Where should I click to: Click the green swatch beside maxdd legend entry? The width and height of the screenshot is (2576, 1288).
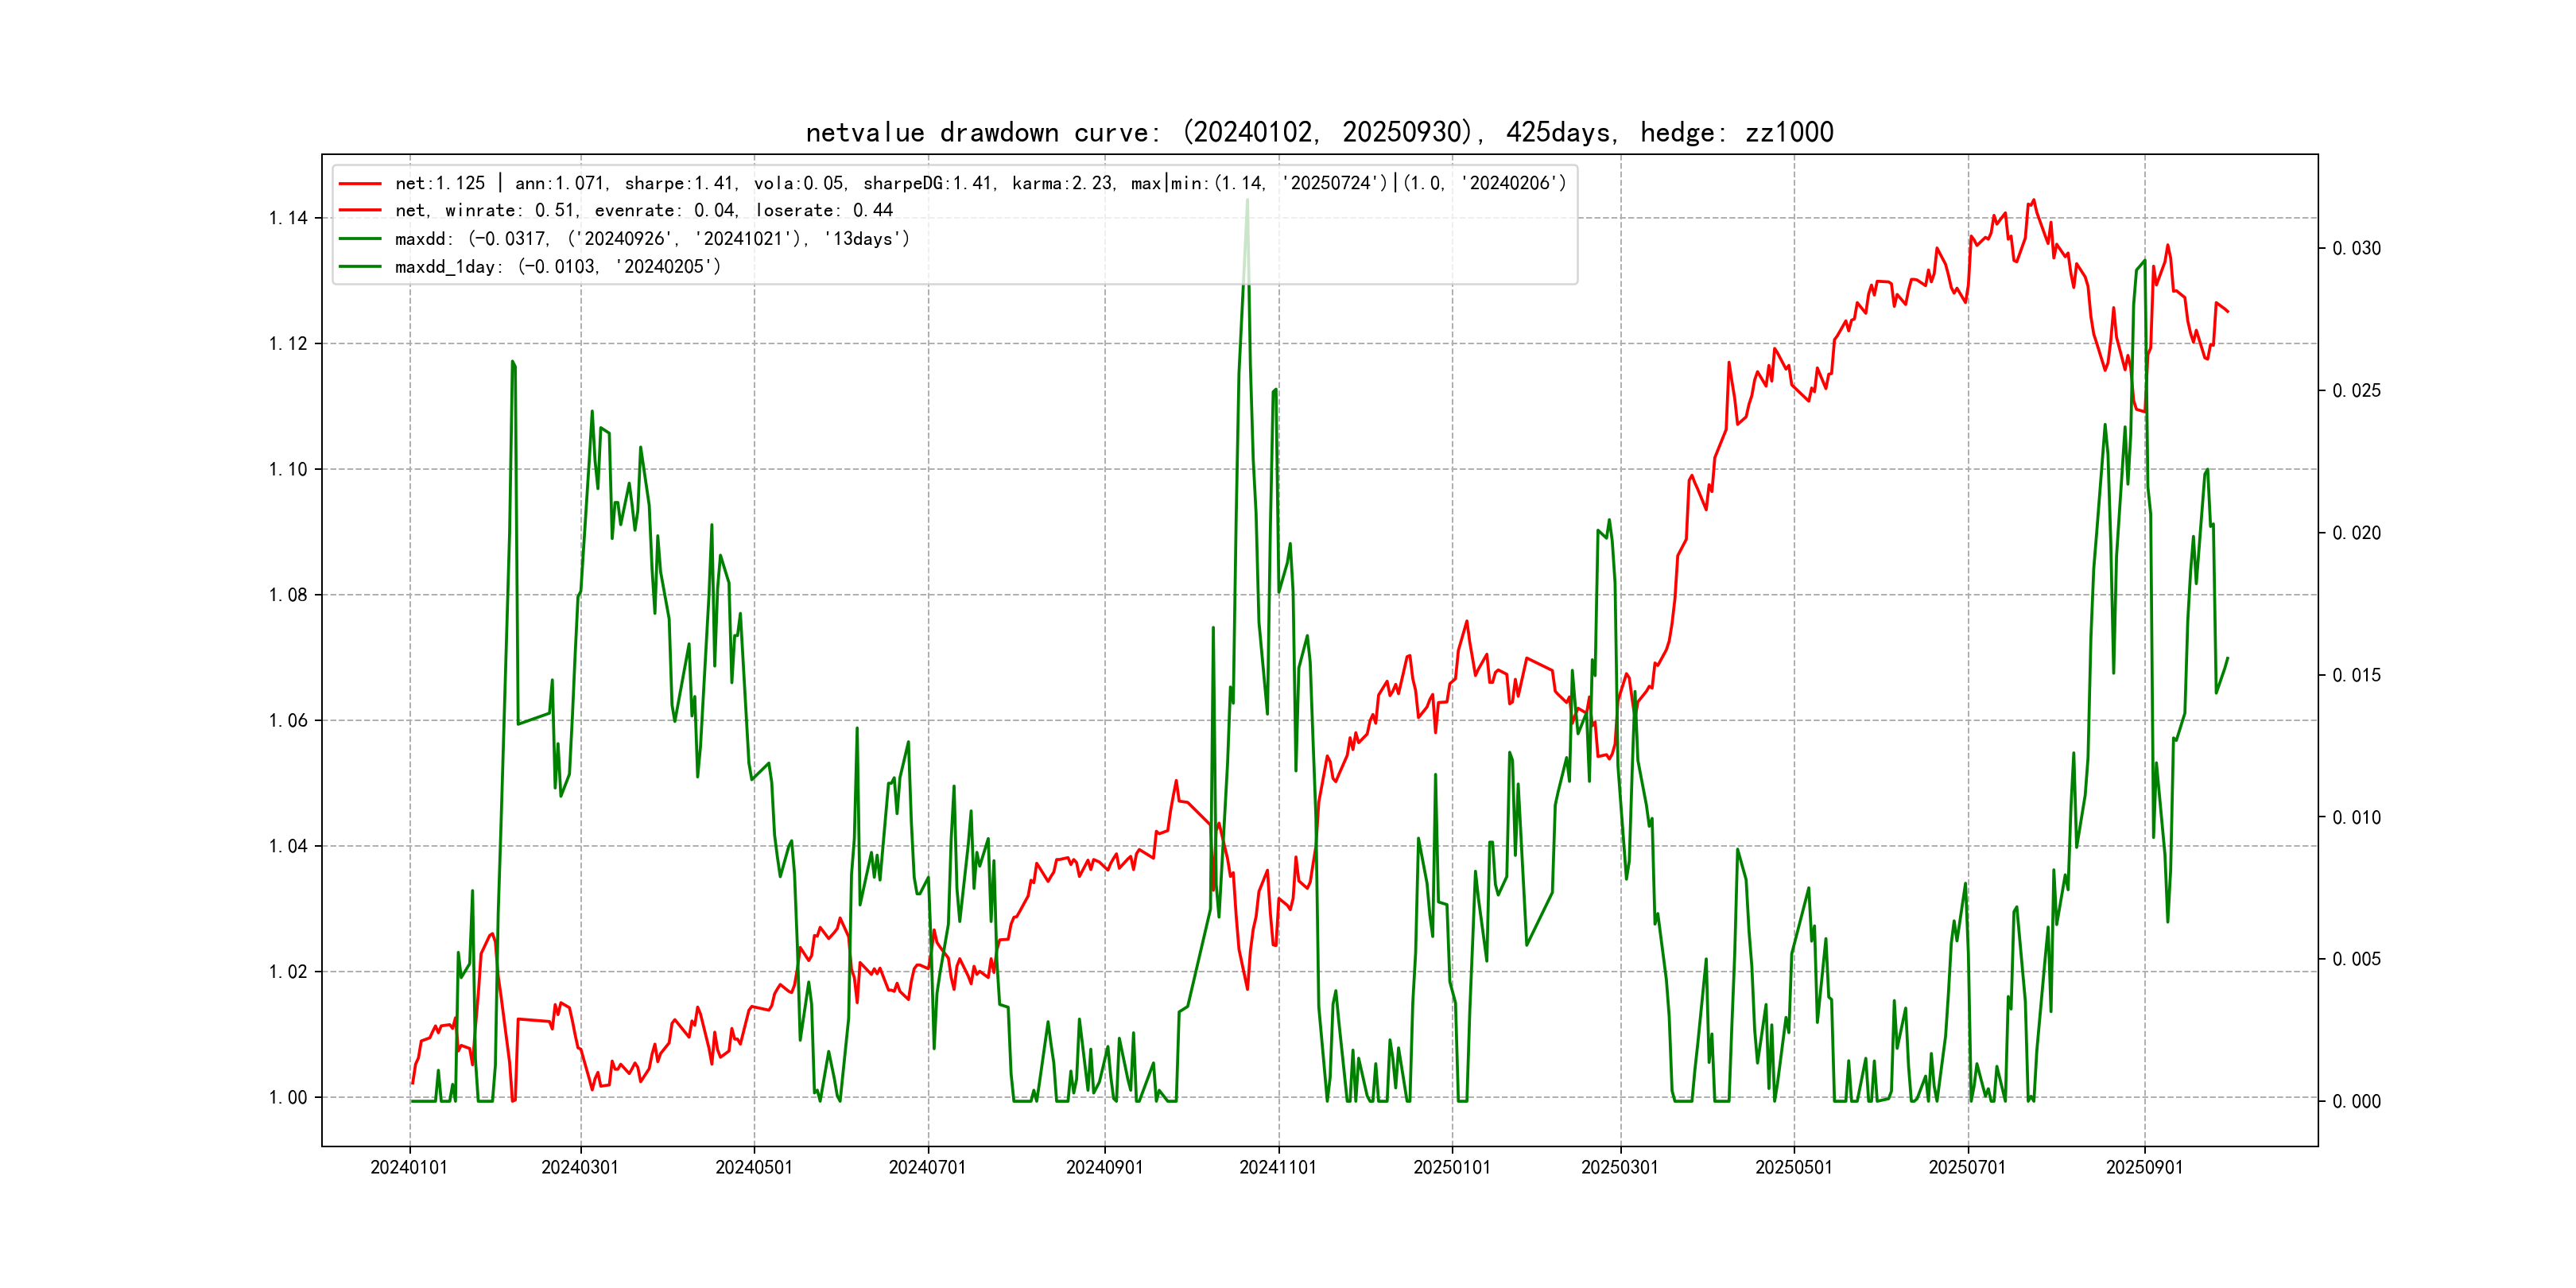point(360,239)
